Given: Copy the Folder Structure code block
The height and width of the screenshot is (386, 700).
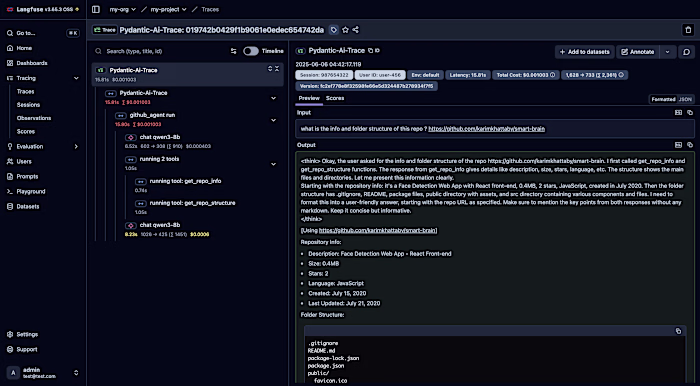Looking at the screenshot, I should coord(678,331).
